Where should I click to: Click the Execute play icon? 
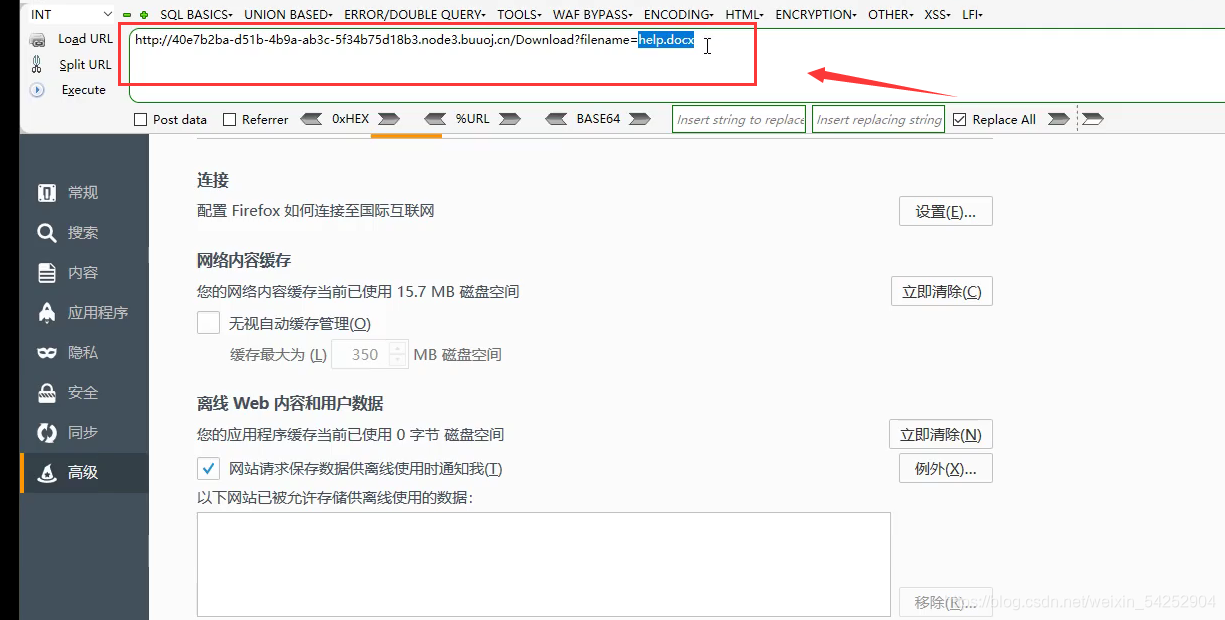38,89
